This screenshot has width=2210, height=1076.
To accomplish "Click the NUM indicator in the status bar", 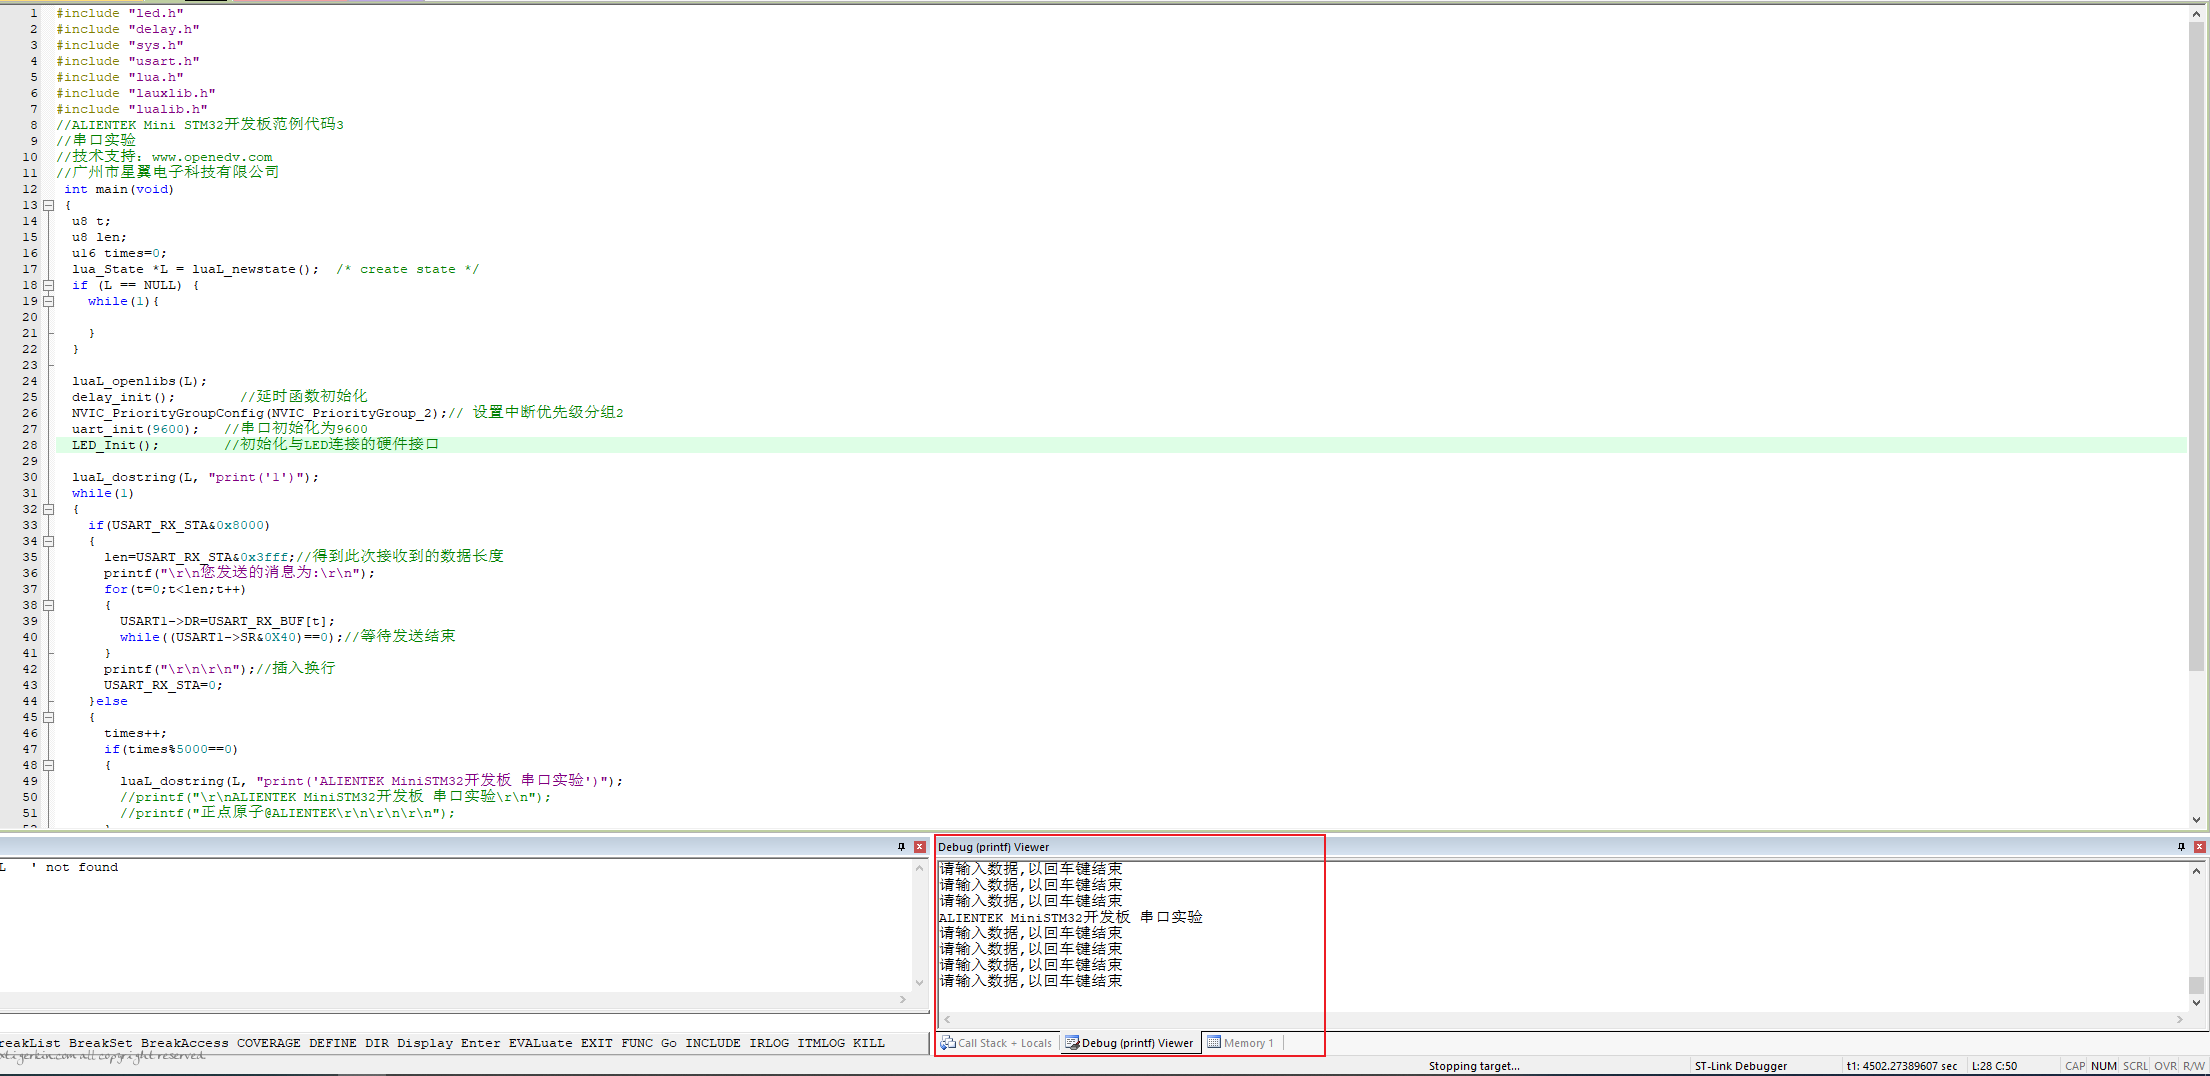I will point(2103,1066).
